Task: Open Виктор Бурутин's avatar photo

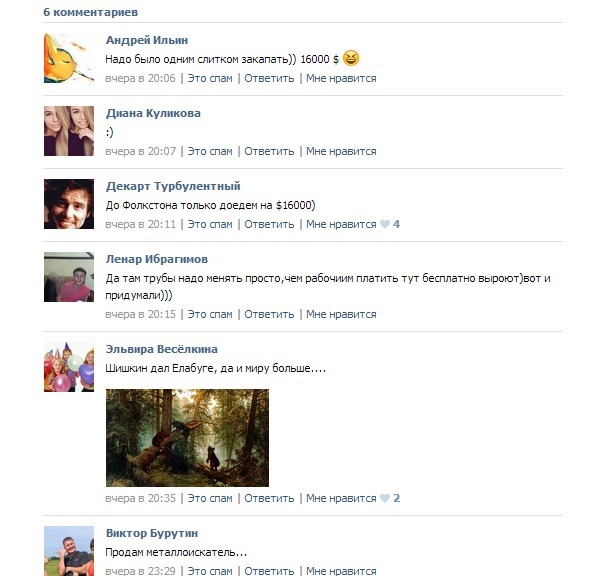Action: point(69,551)
